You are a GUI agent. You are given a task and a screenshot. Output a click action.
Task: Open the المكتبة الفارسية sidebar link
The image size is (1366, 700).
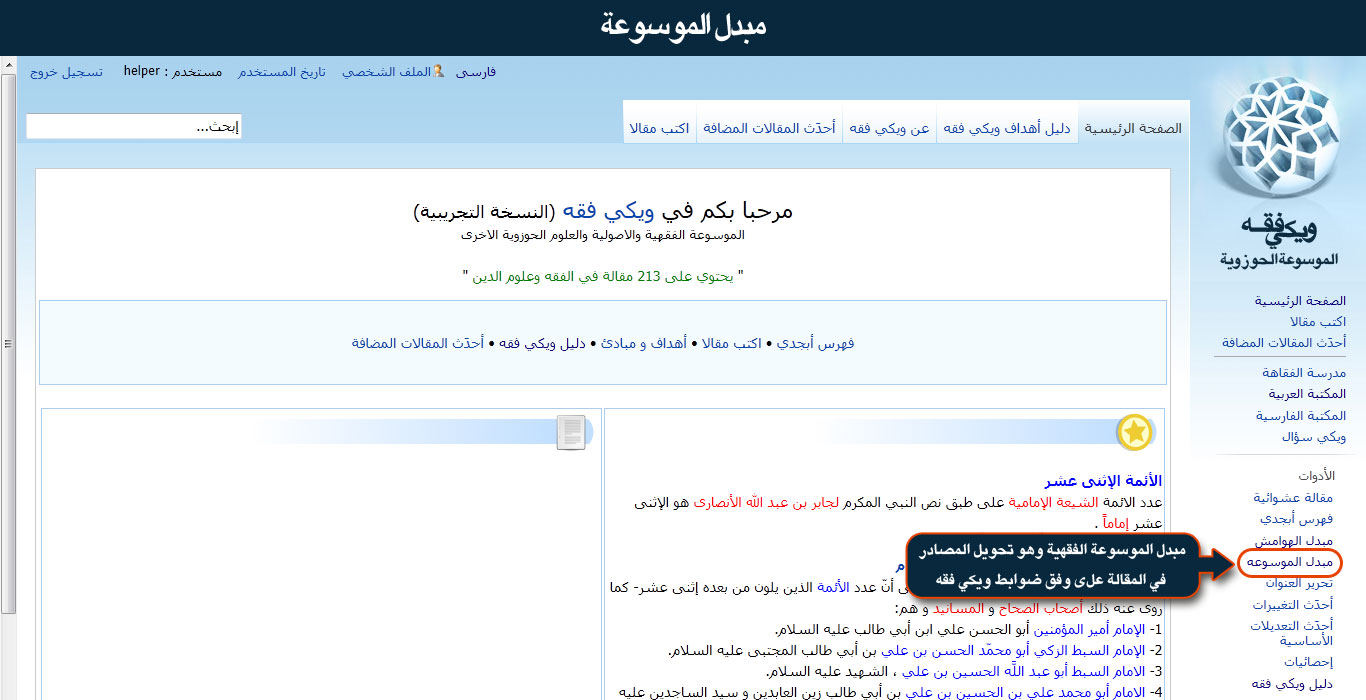pos(1301,415)
